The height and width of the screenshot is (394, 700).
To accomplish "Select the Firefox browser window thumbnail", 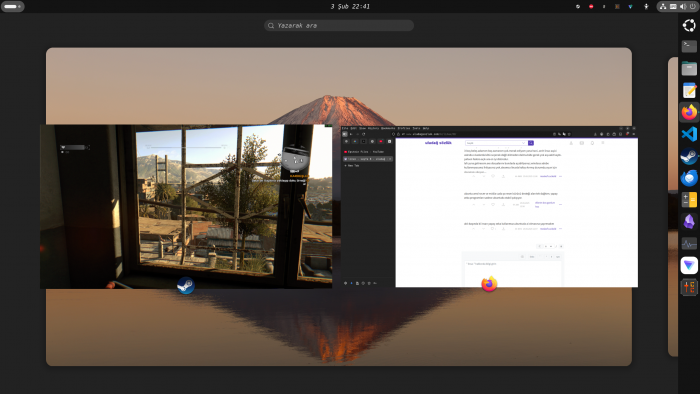I will click(x=489, y=207).
